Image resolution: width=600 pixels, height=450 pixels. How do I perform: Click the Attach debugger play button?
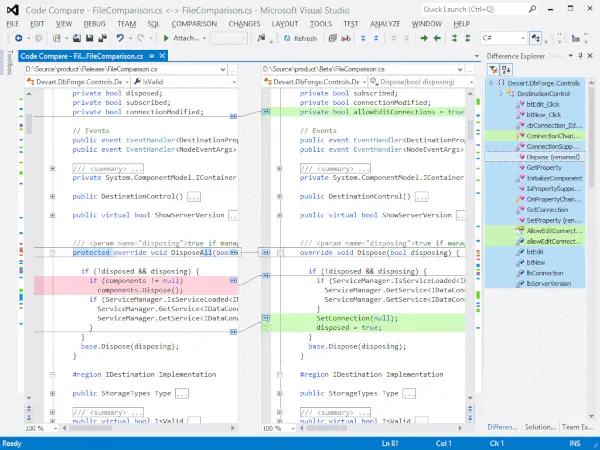tap(164, 38)
